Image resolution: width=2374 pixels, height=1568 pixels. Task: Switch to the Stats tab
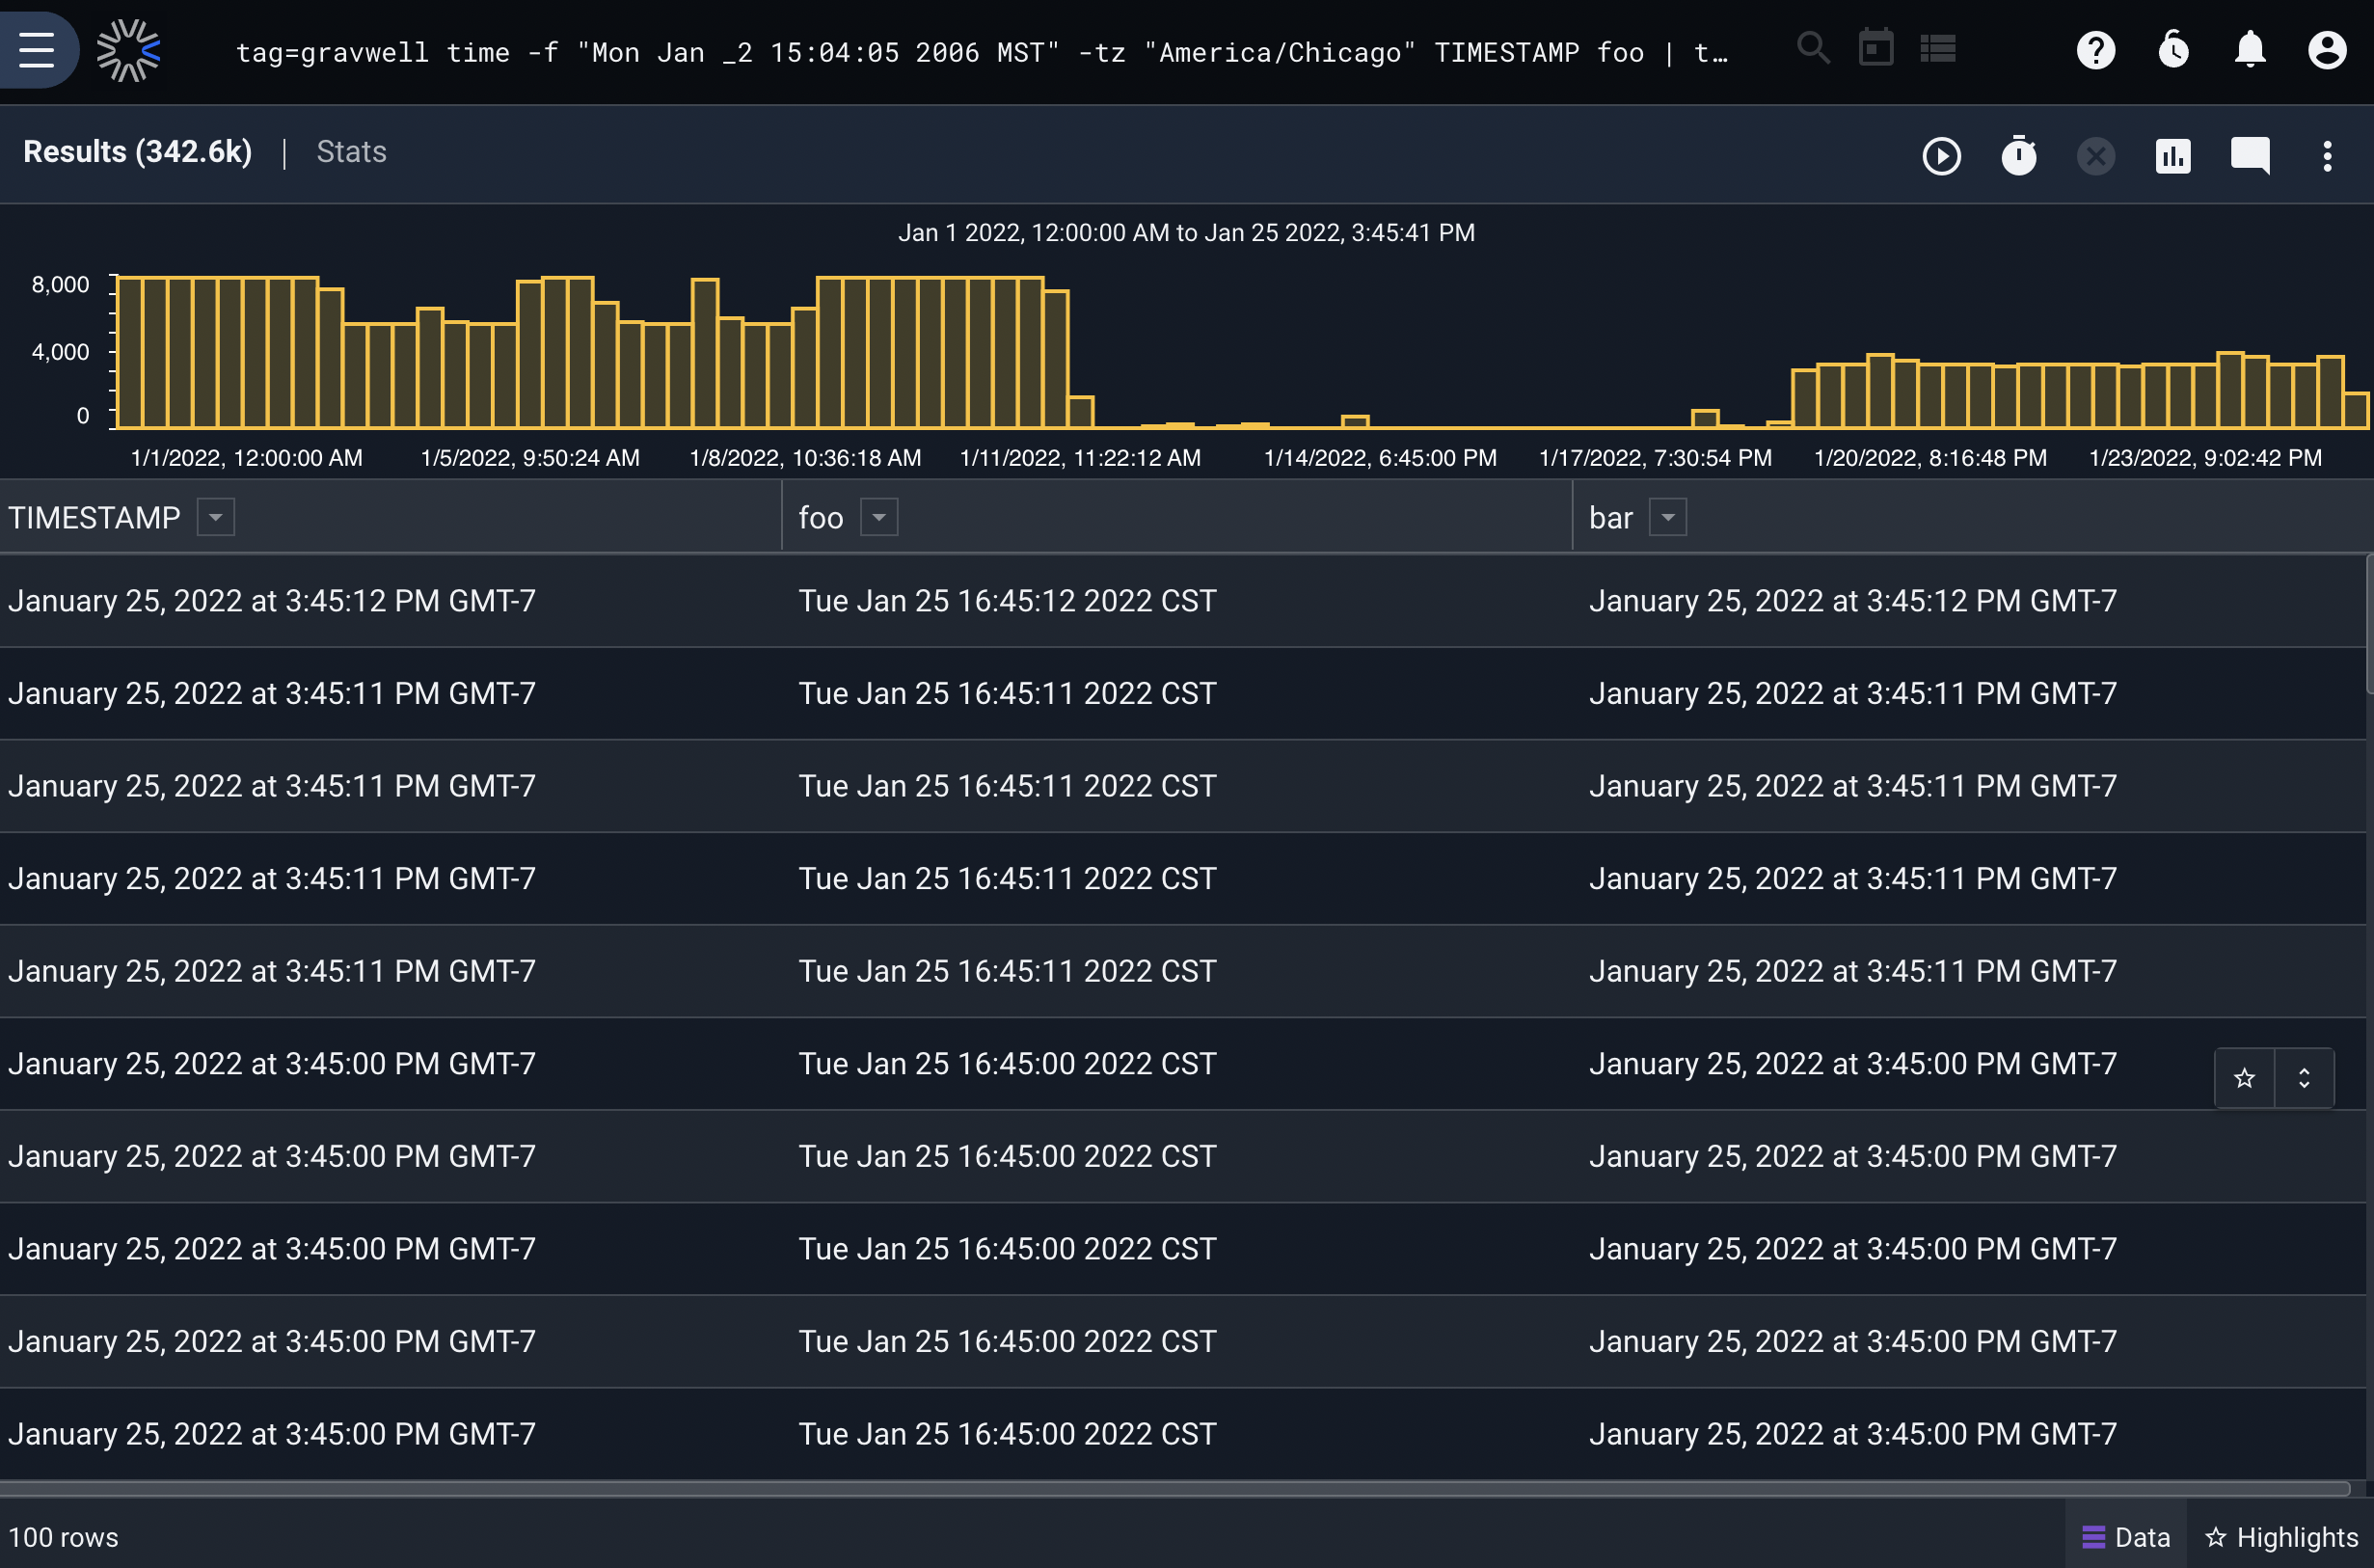tap(351, 152)
